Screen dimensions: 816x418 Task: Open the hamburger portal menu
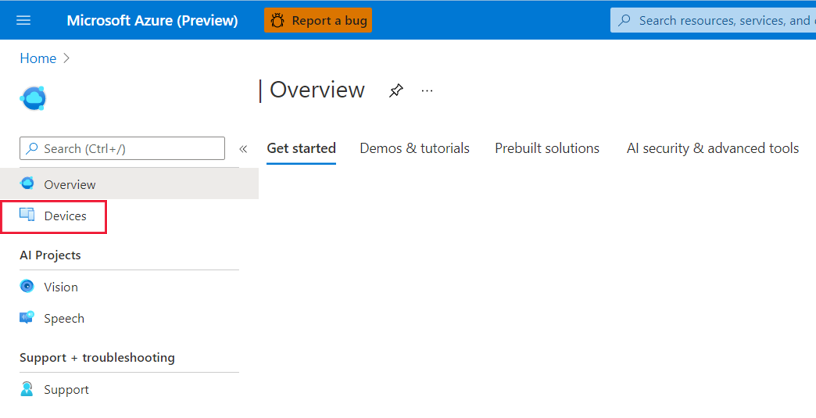pos(23,20)
